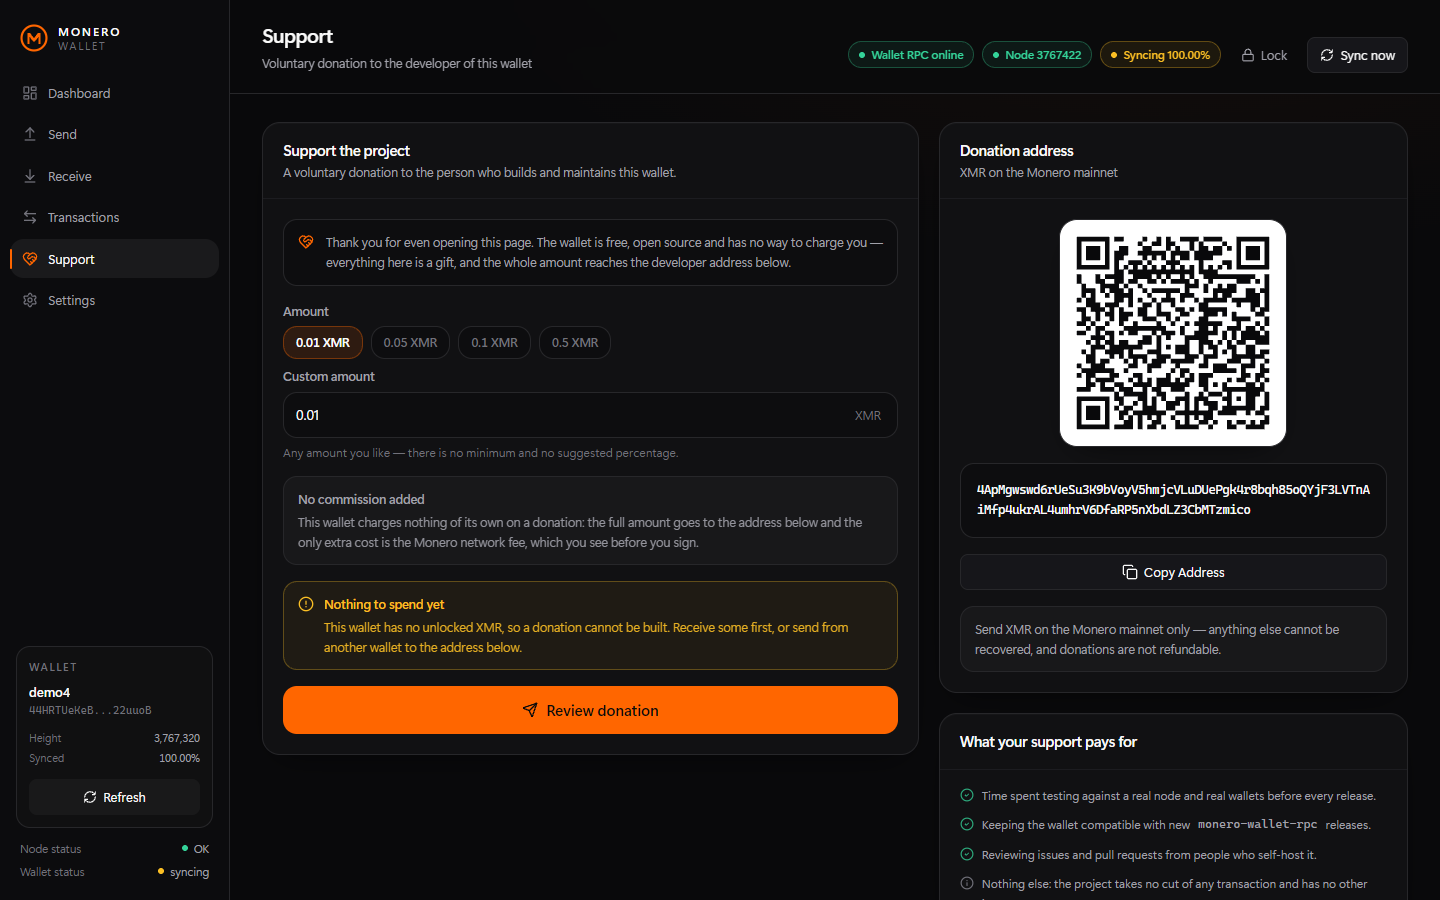
Task: Click the Send XMR mainnet only notice
Action: click(x=1173, y=639)
